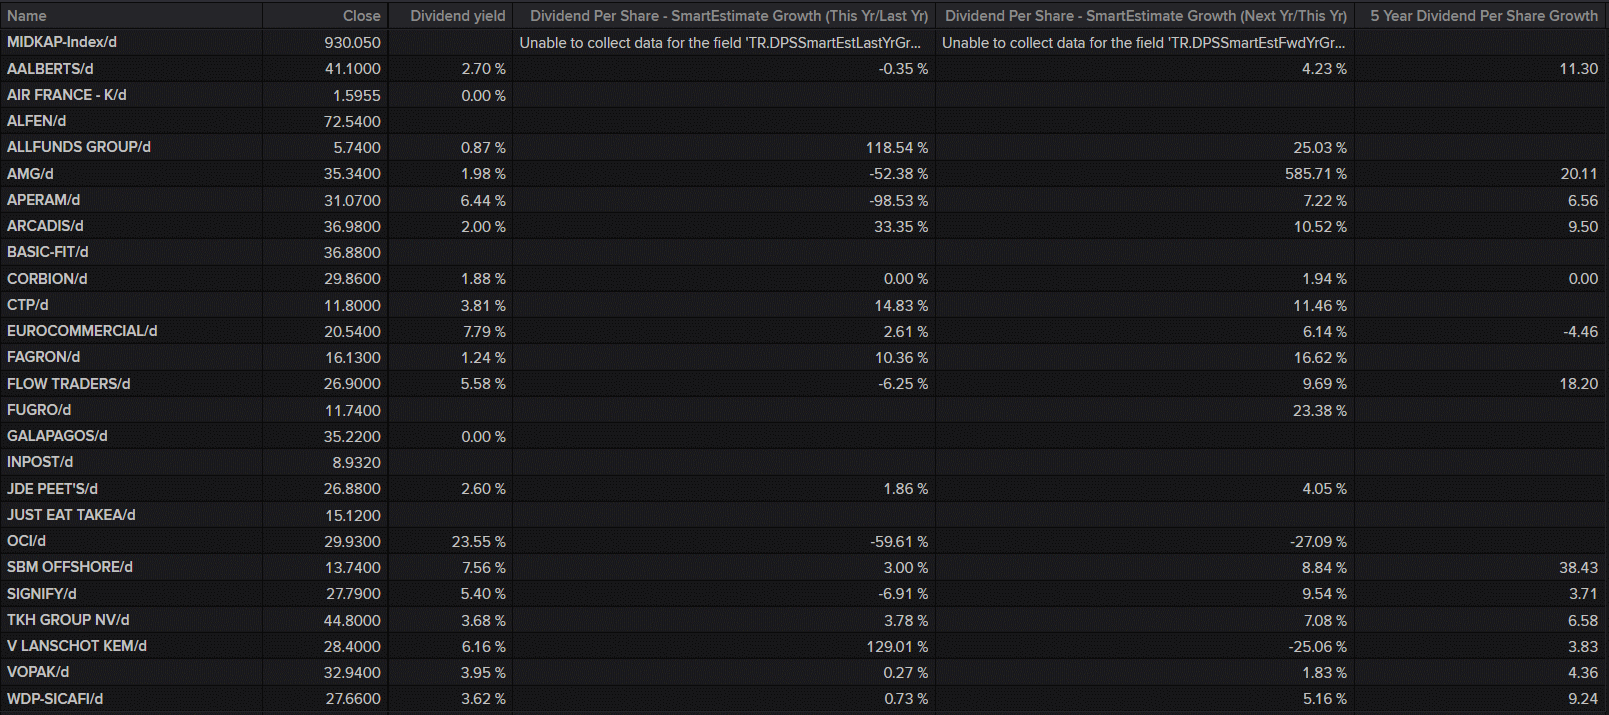Click OCI/d dividend yield 23.55 %

pos(478,541)
